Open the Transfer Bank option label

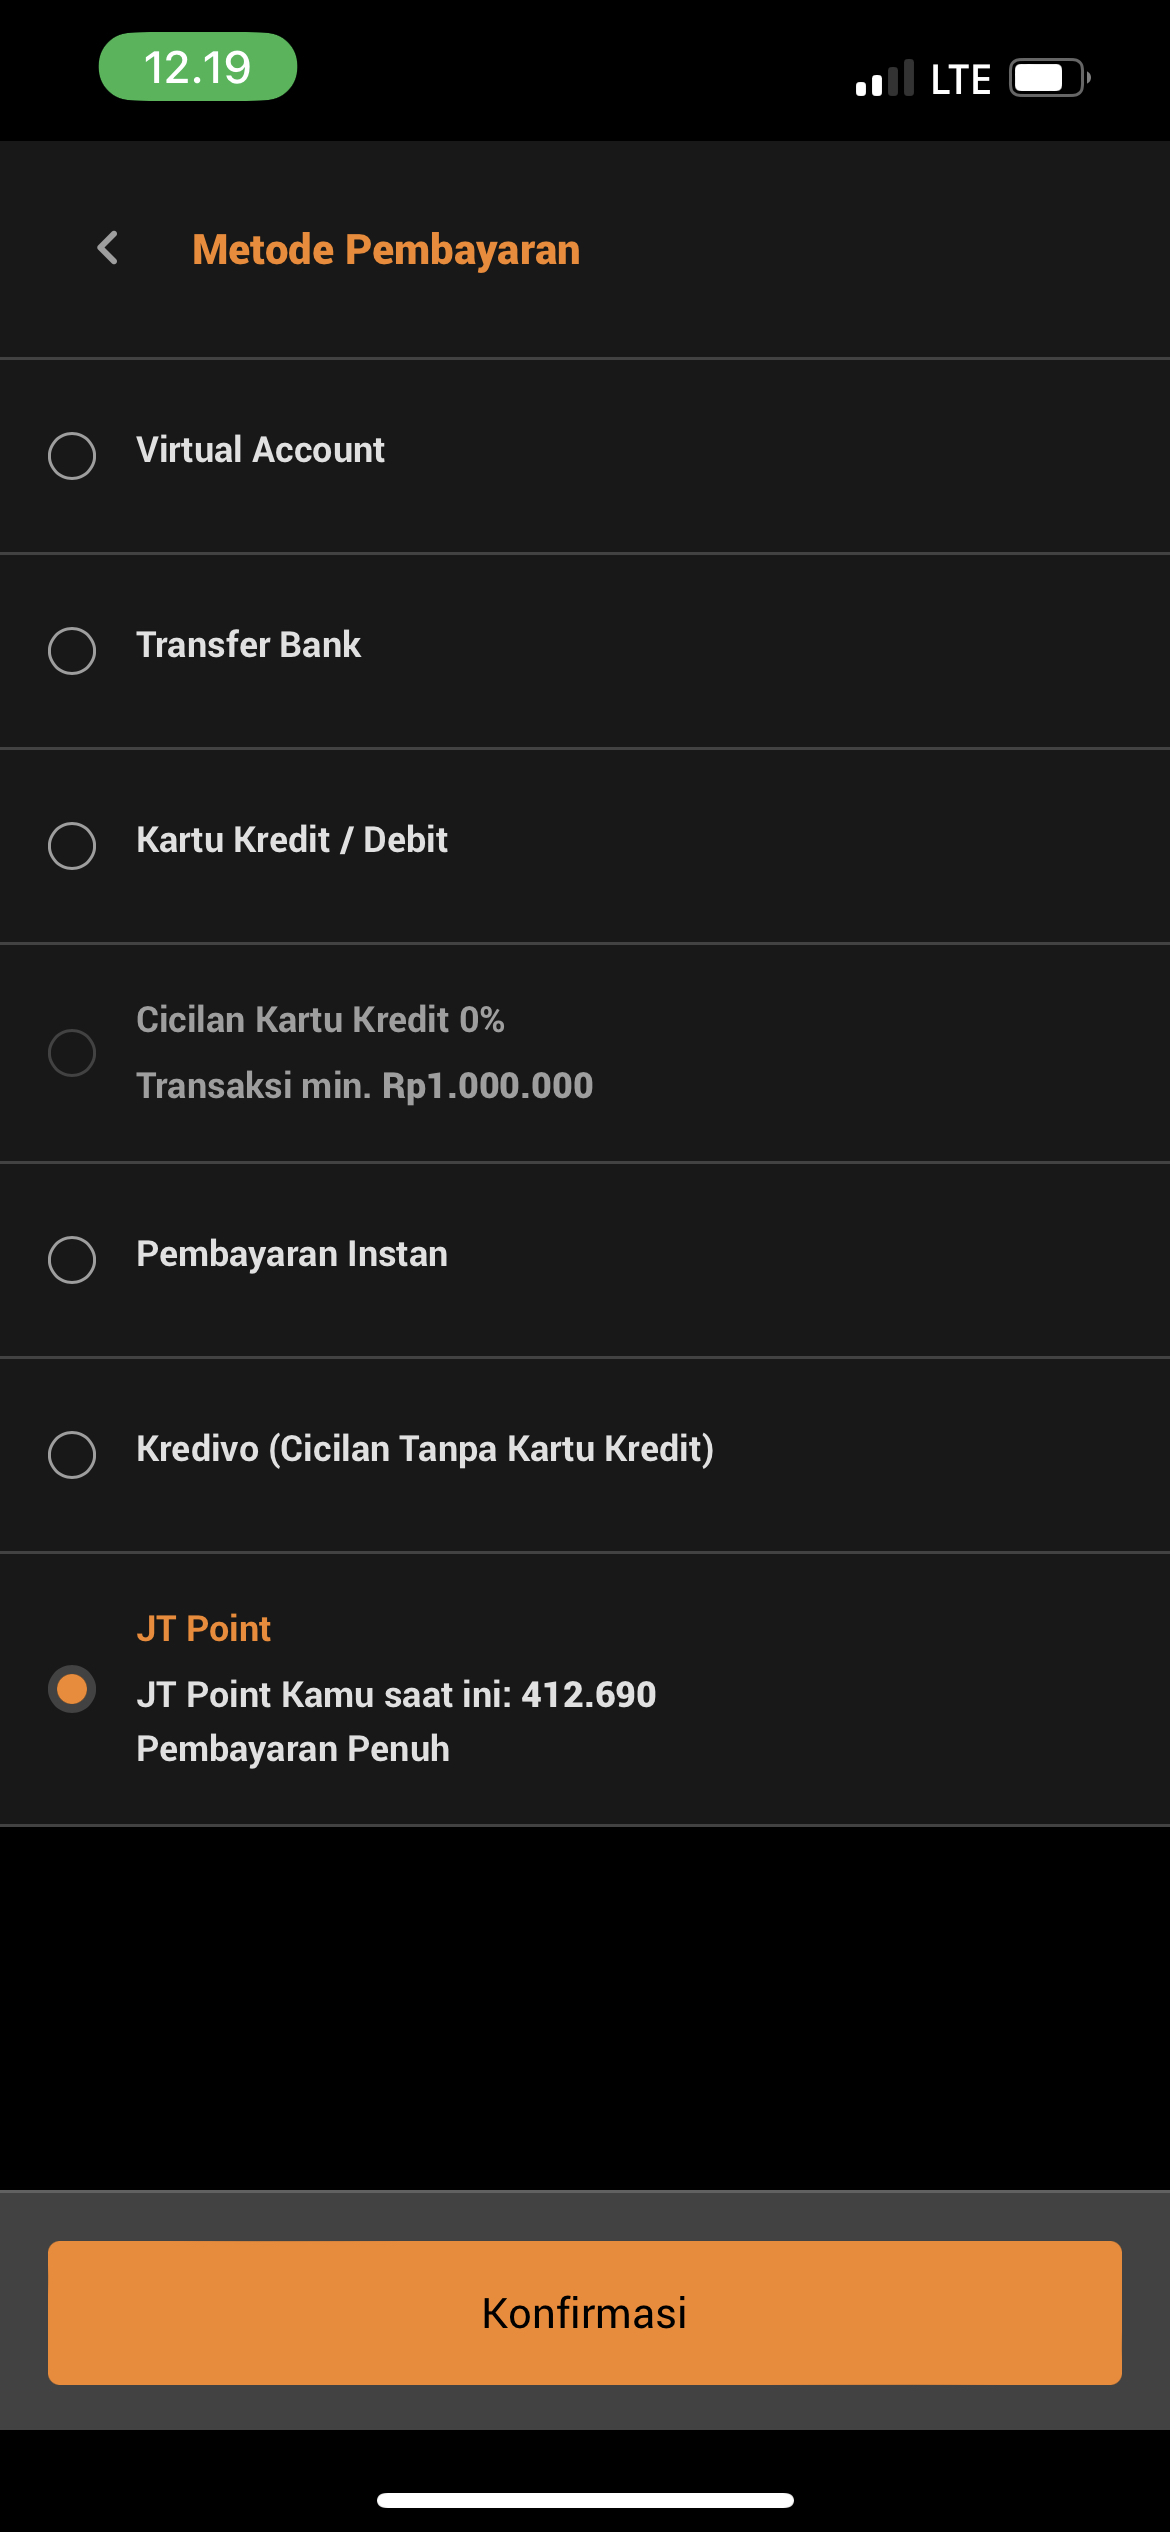pyautogui.click(x=248, y=645)
